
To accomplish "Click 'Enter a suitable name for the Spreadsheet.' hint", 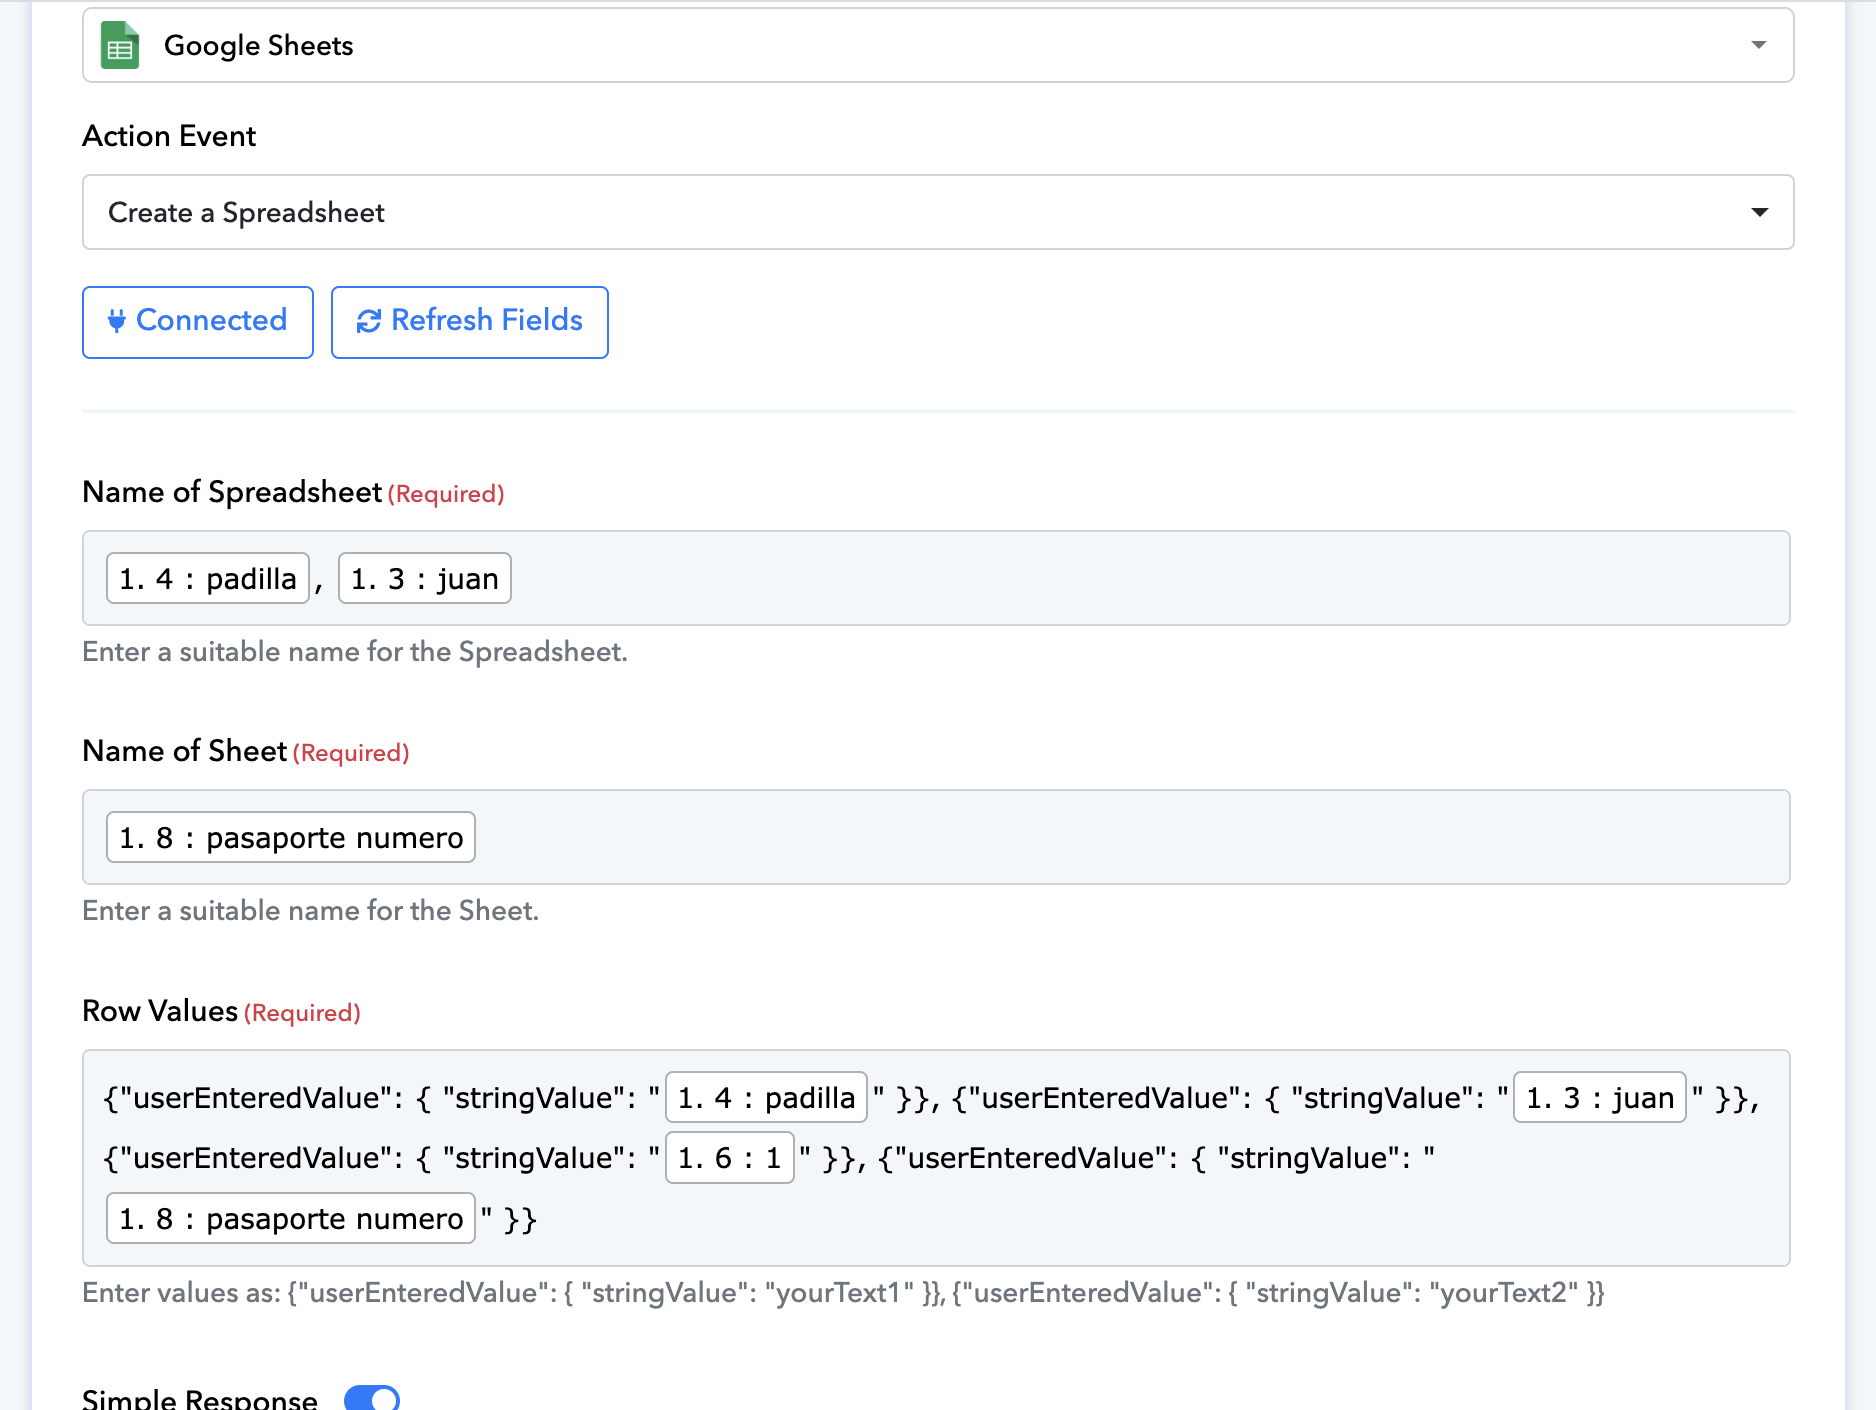I will 355,651.
